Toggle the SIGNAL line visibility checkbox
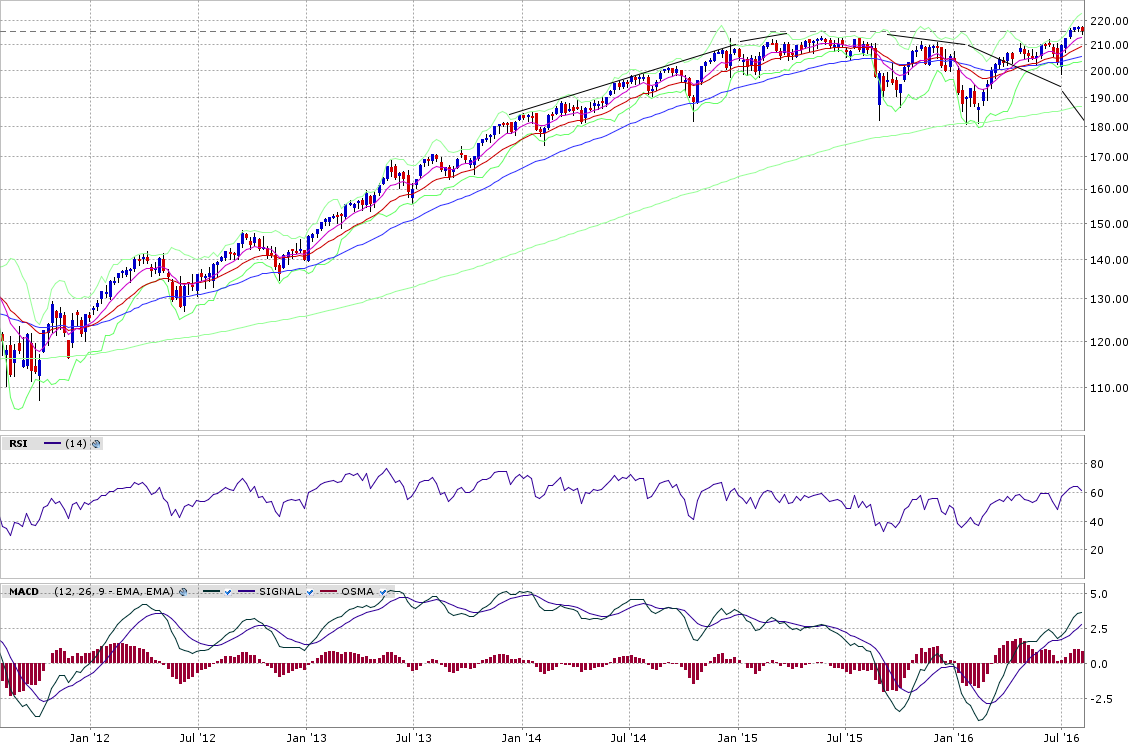Image resolution: width=1137 pixels, height=752 pixels. 310,592
